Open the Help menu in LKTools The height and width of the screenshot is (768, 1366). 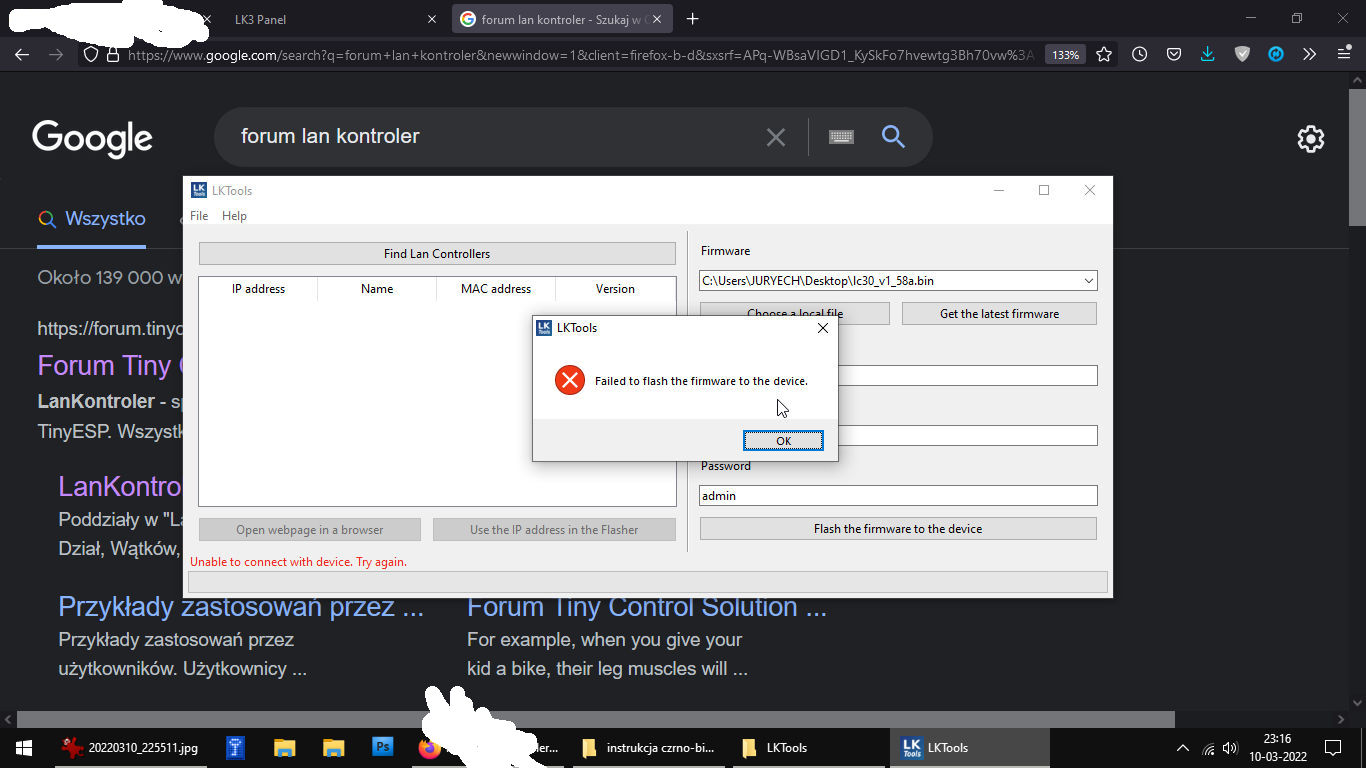(234, 216)
